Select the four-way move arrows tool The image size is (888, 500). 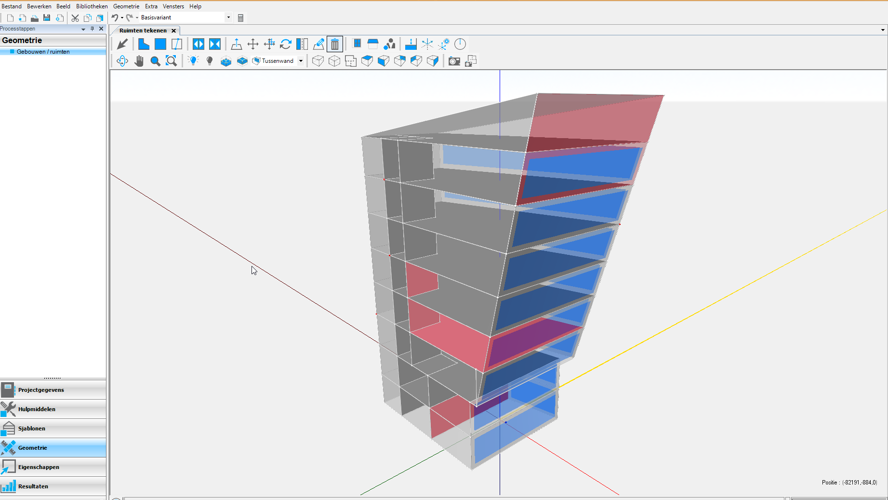point(253,44)
